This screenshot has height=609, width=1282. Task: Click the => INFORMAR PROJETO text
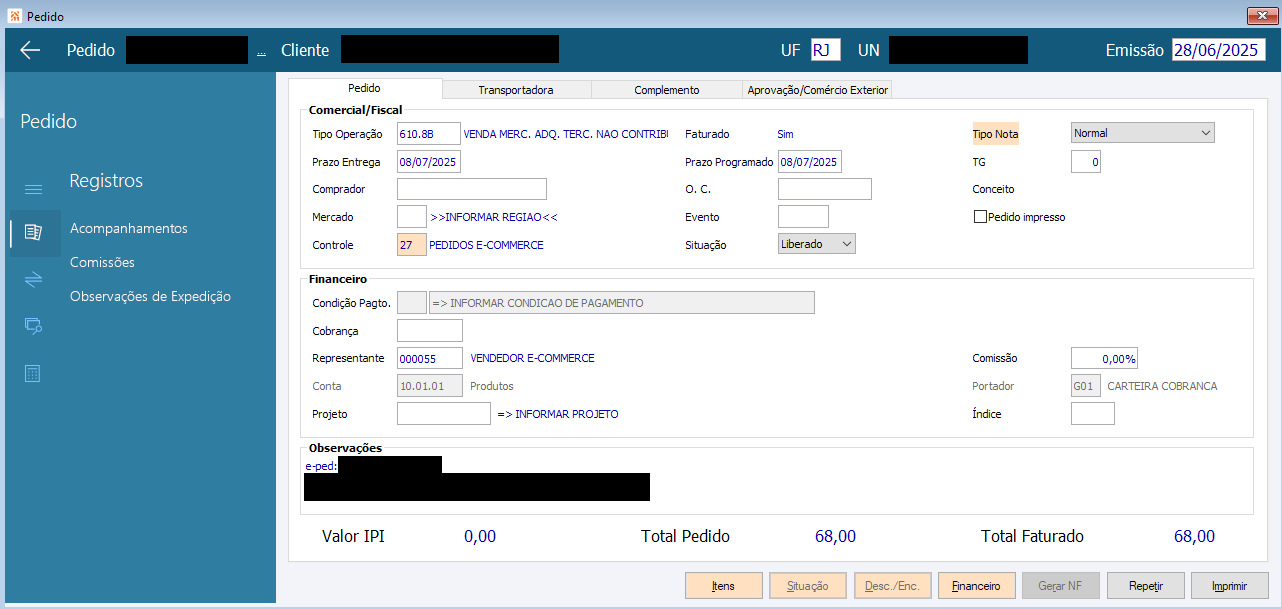coord(558,413)
